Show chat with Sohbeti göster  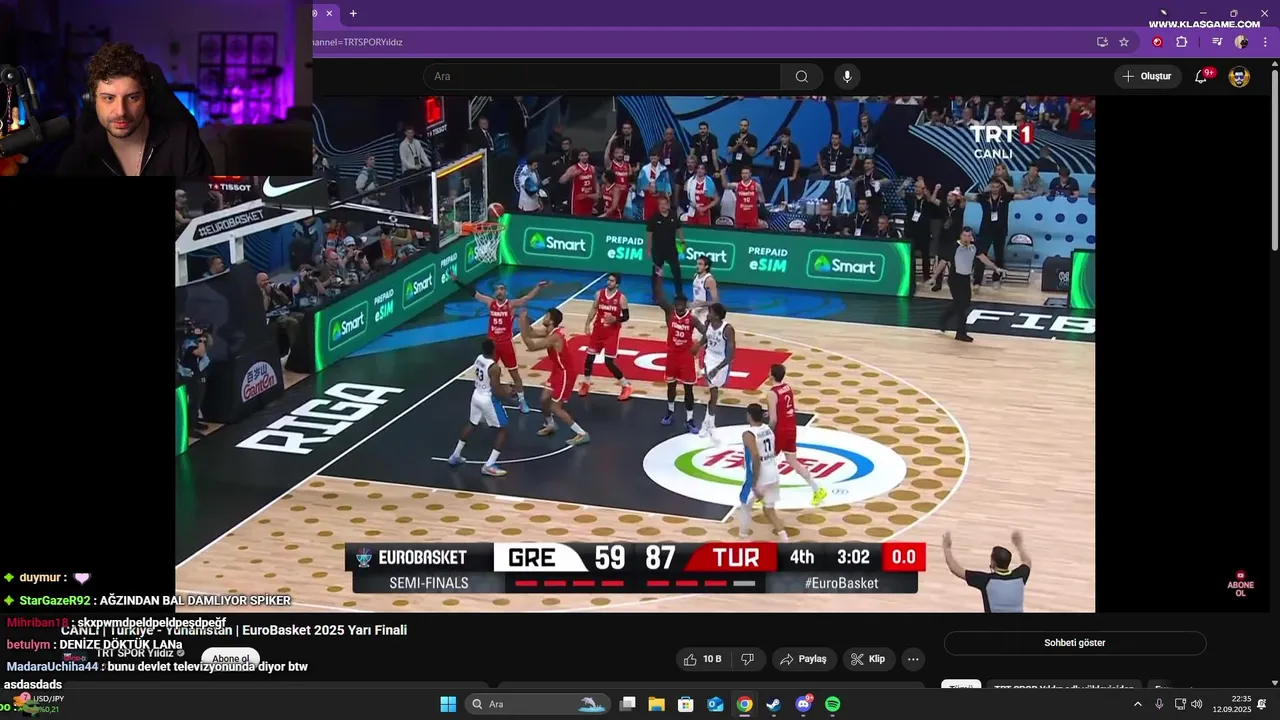tap(1075, 643)
